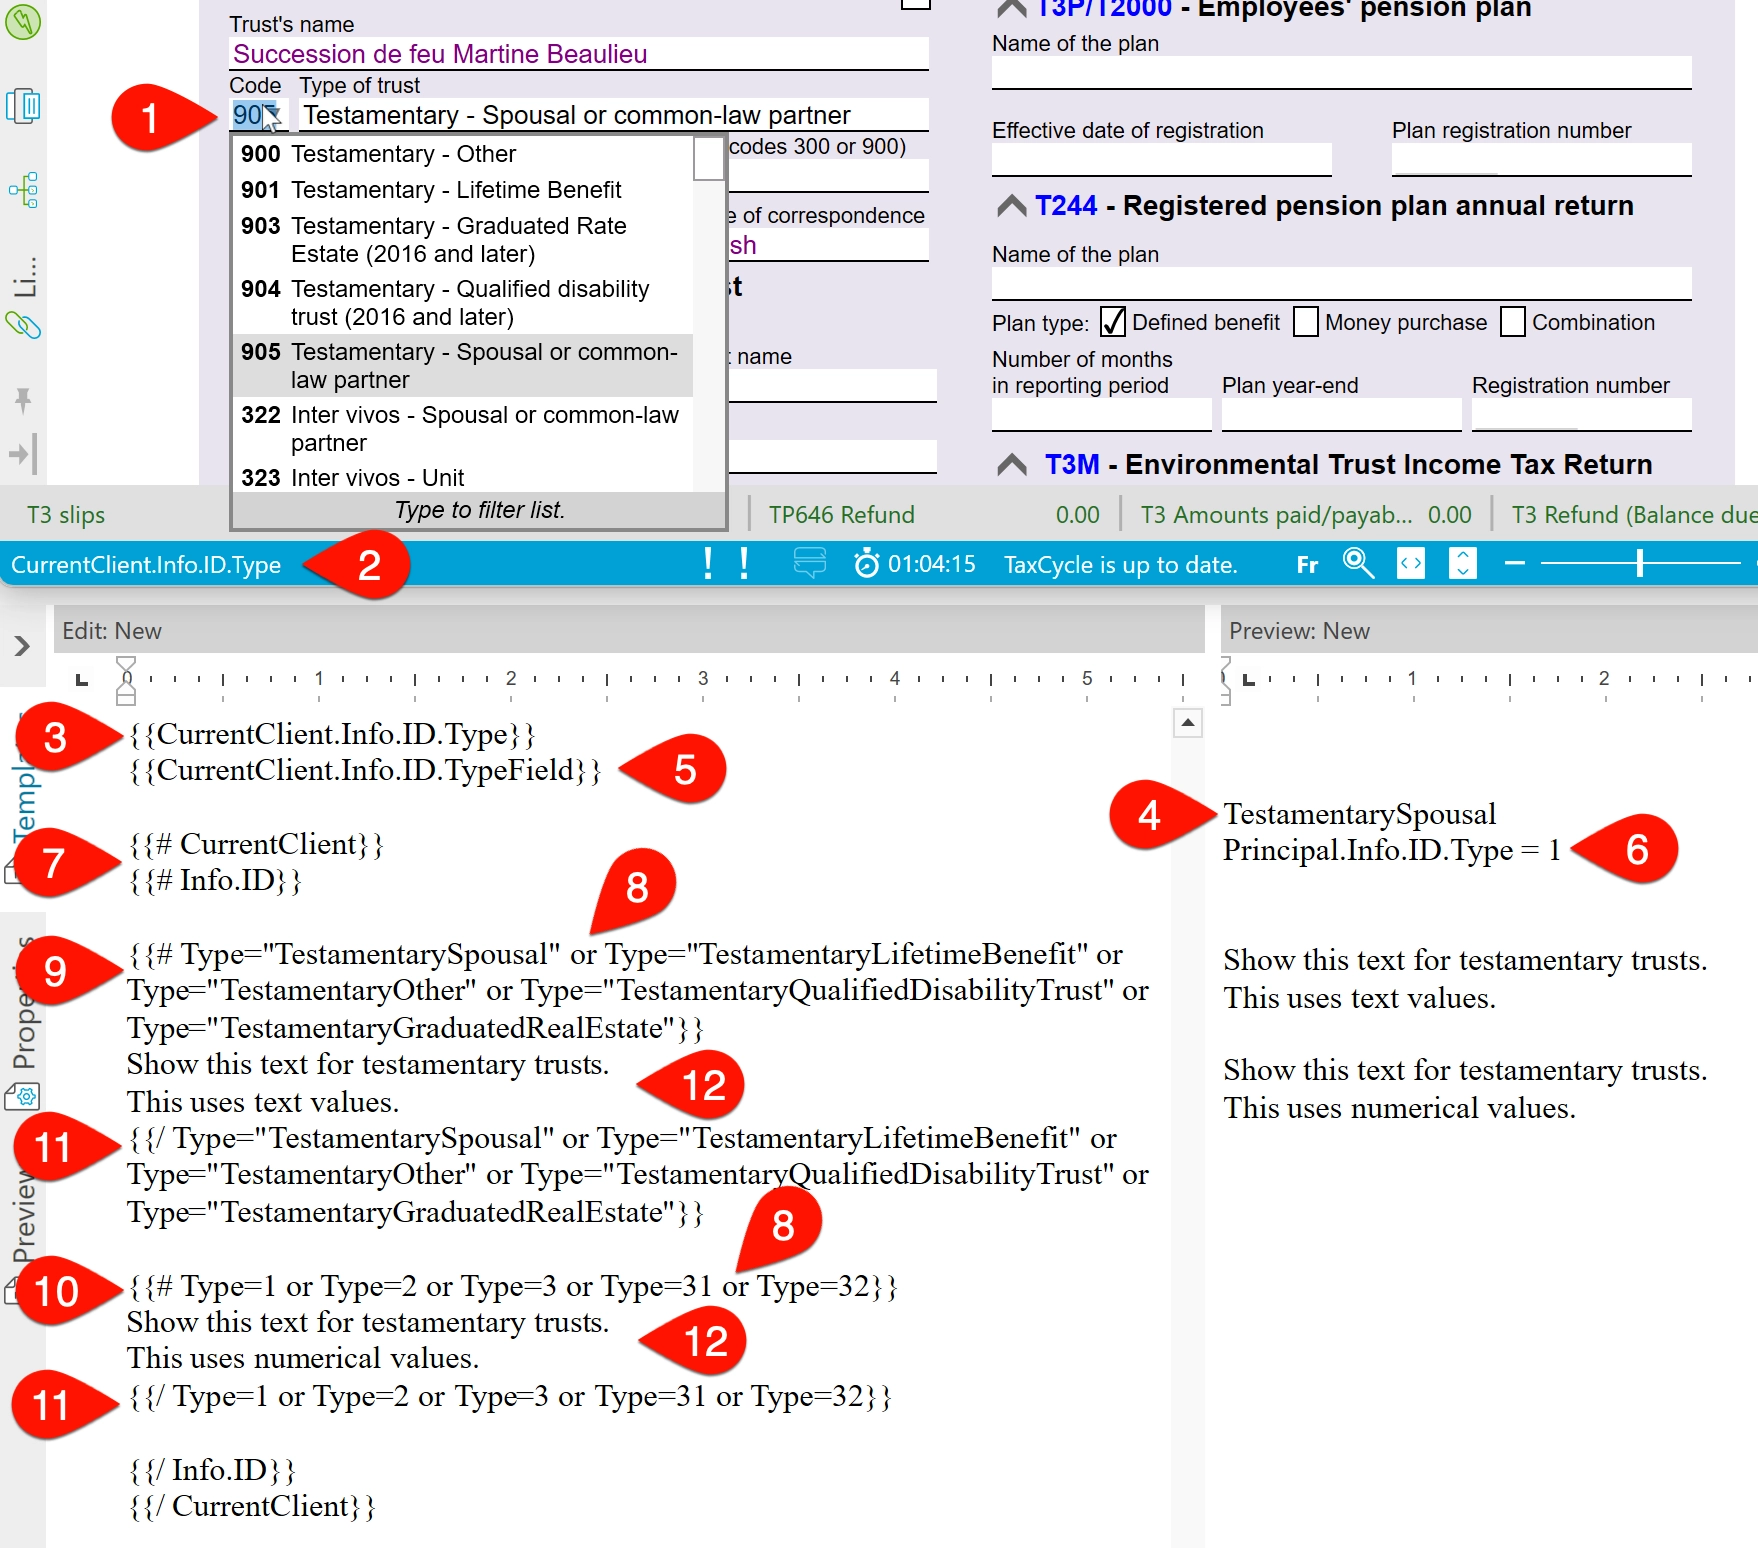Click CurrentClient.Info.ID.Type field code in blue bar
1758x1548 pixels.
pyautogui.click(x=146, y=565)
